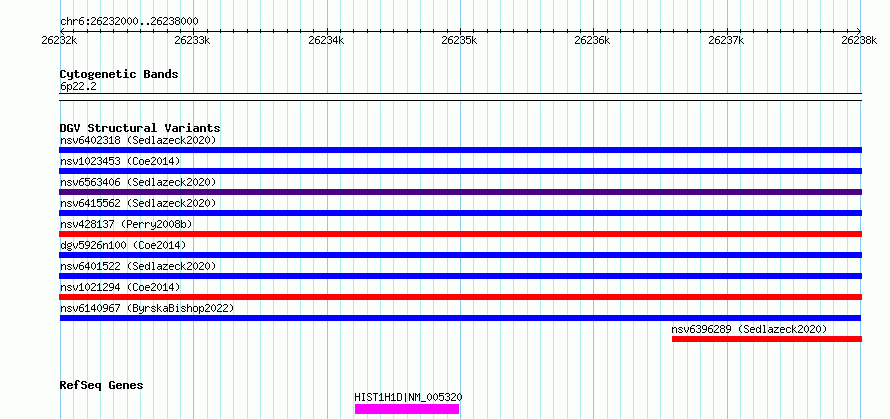Image resolution: width=890 pixels, height=419 pixels.
Task: Open dgv5926n100 (Coe2014) variant label
Action: click(x=123, y=245)
